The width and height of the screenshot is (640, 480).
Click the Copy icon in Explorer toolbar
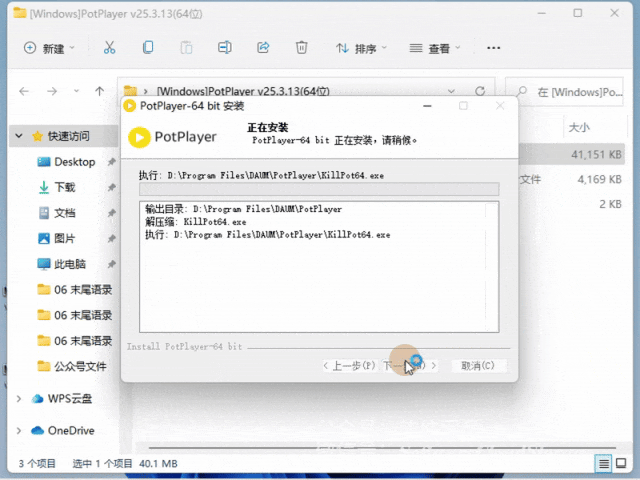click(x=148, y=48)
